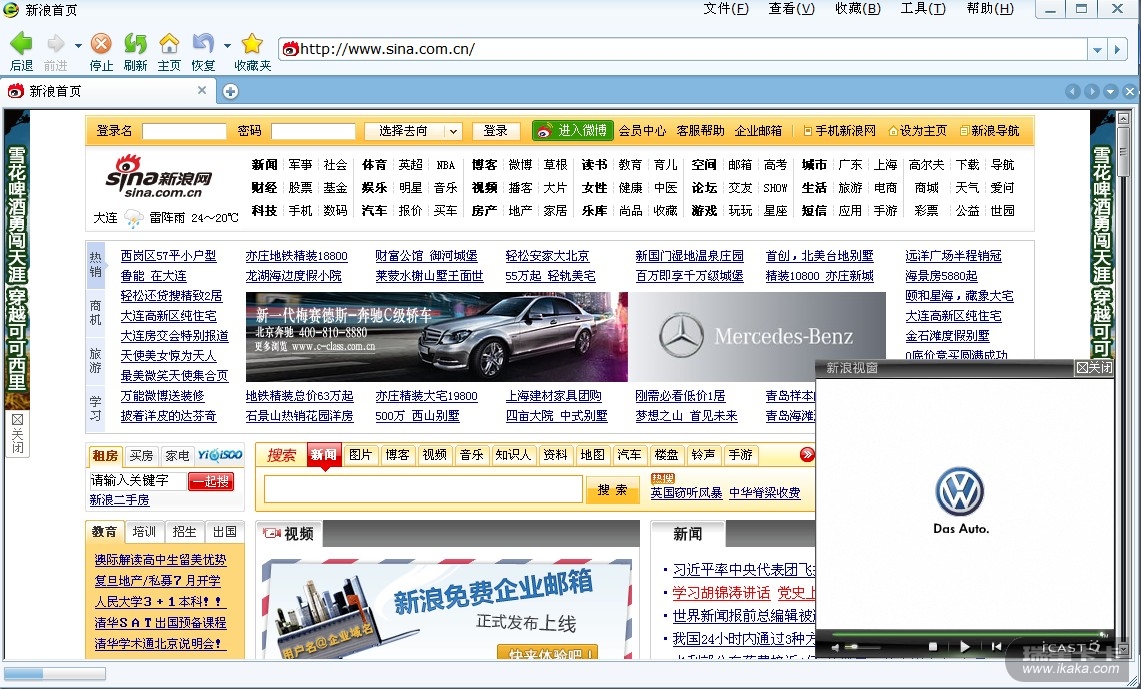Click the 进入微博 button
This screenshot has width=1141, height=689.
click(572, 131)
